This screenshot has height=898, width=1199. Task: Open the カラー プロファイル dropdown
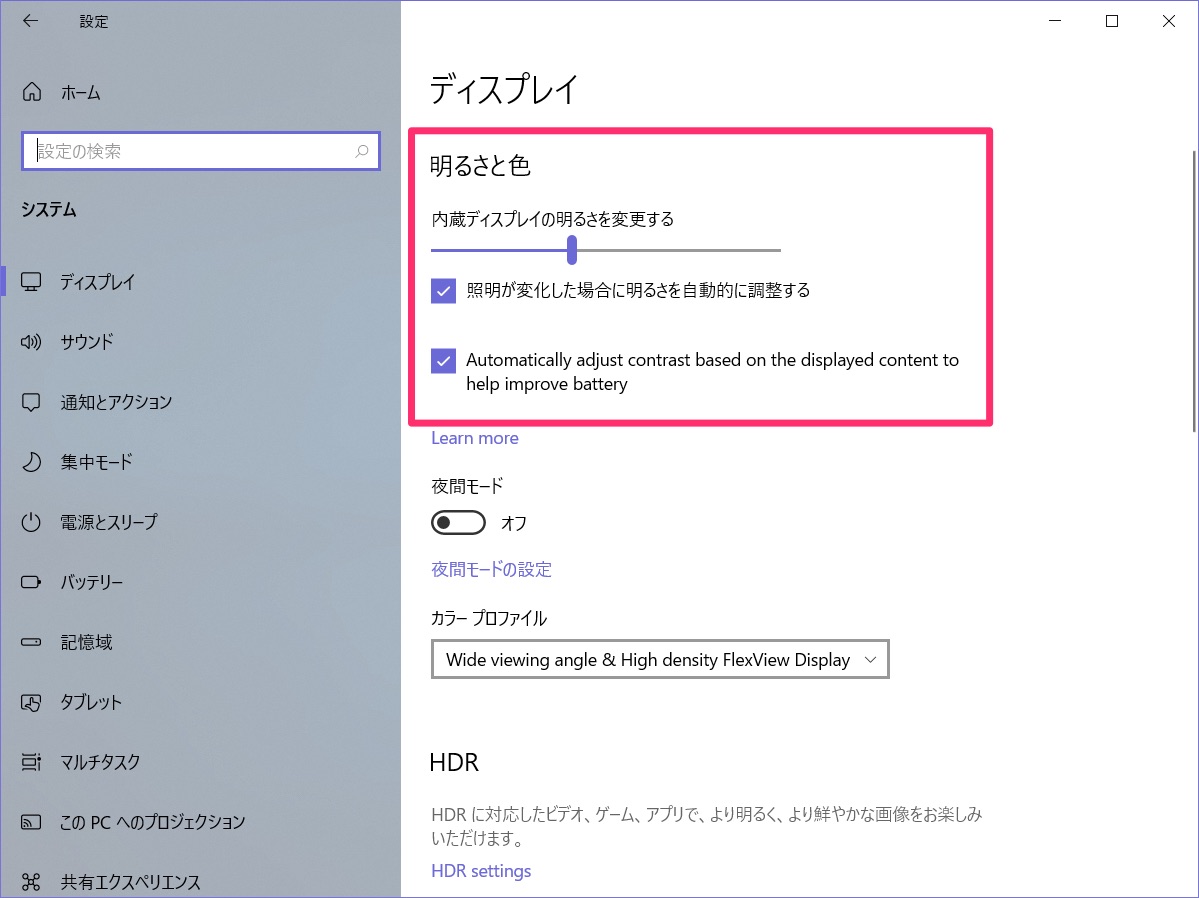pos(660,659)
